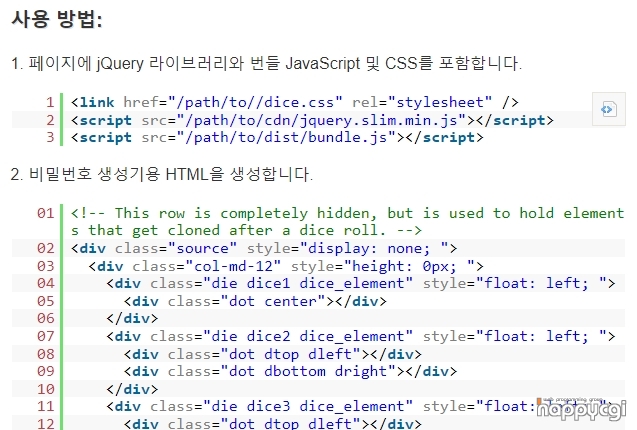Click the 'dot center' div code line
The image size is (637, 430).
255,301
